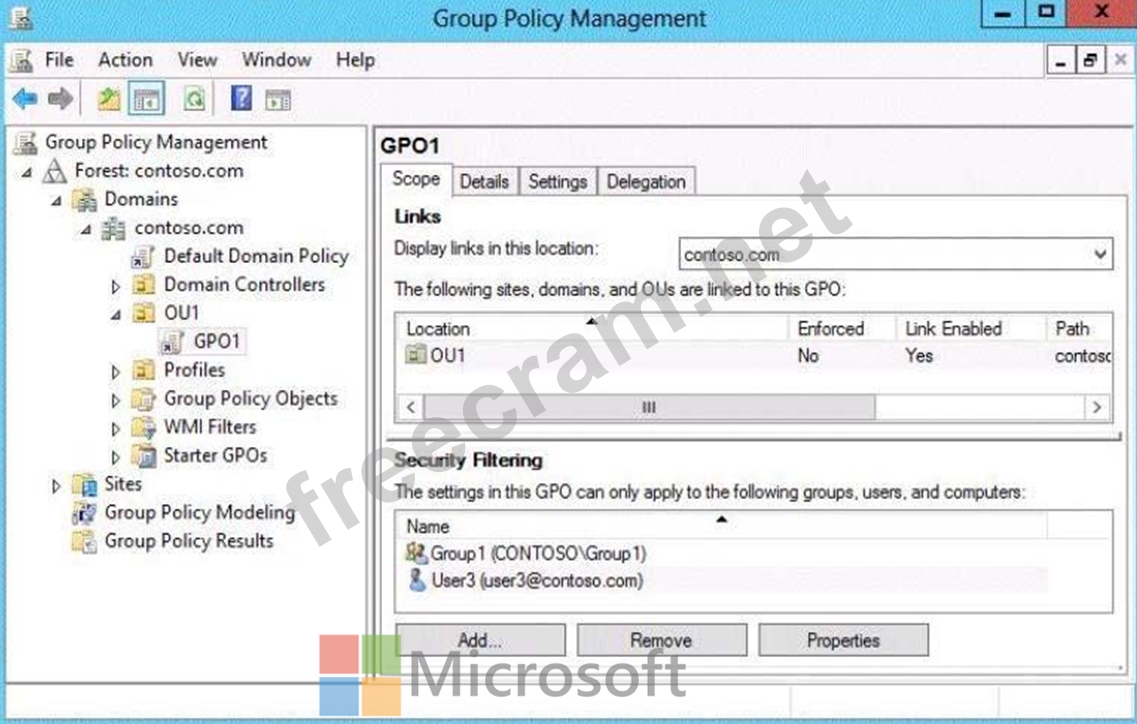Click the horizontal scrollbar thumb in Links list
Image resolution: width=1137 pixels, height=724 pixels.
(x=649, y=407)
